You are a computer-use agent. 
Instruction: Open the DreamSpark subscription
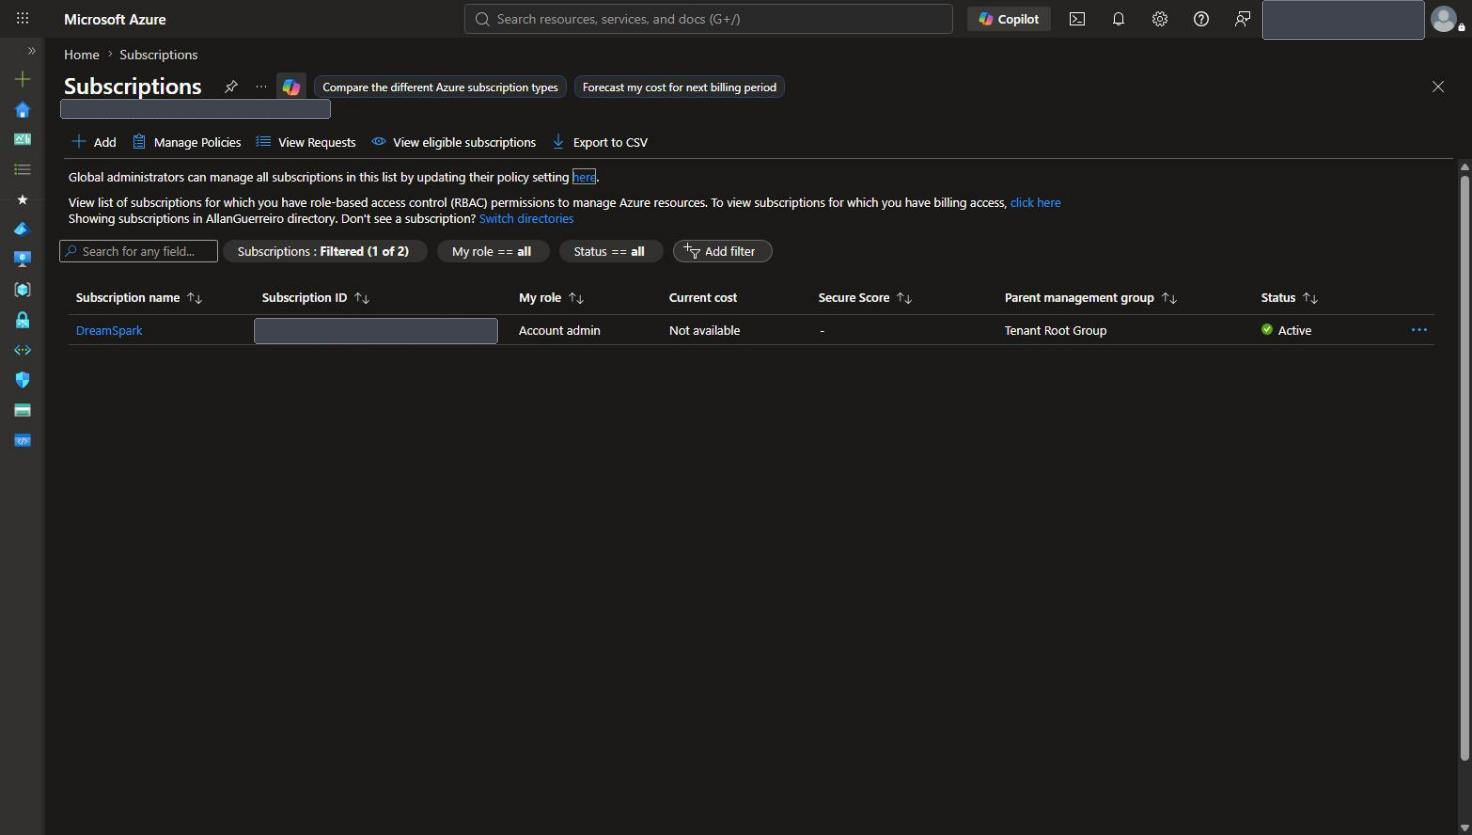[x=109, y=331]
